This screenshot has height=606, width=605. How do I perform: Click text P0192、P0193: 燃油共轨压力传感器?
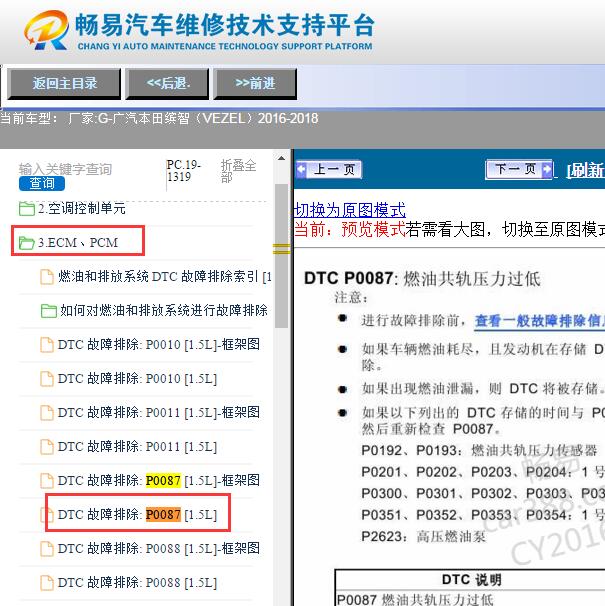coord(479,450)
